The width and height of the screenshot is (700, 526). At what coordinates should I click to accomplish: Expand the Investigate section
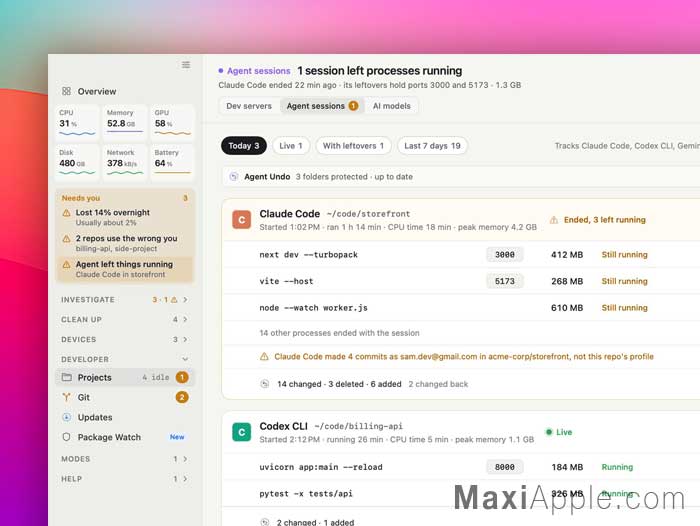point(125,300)
